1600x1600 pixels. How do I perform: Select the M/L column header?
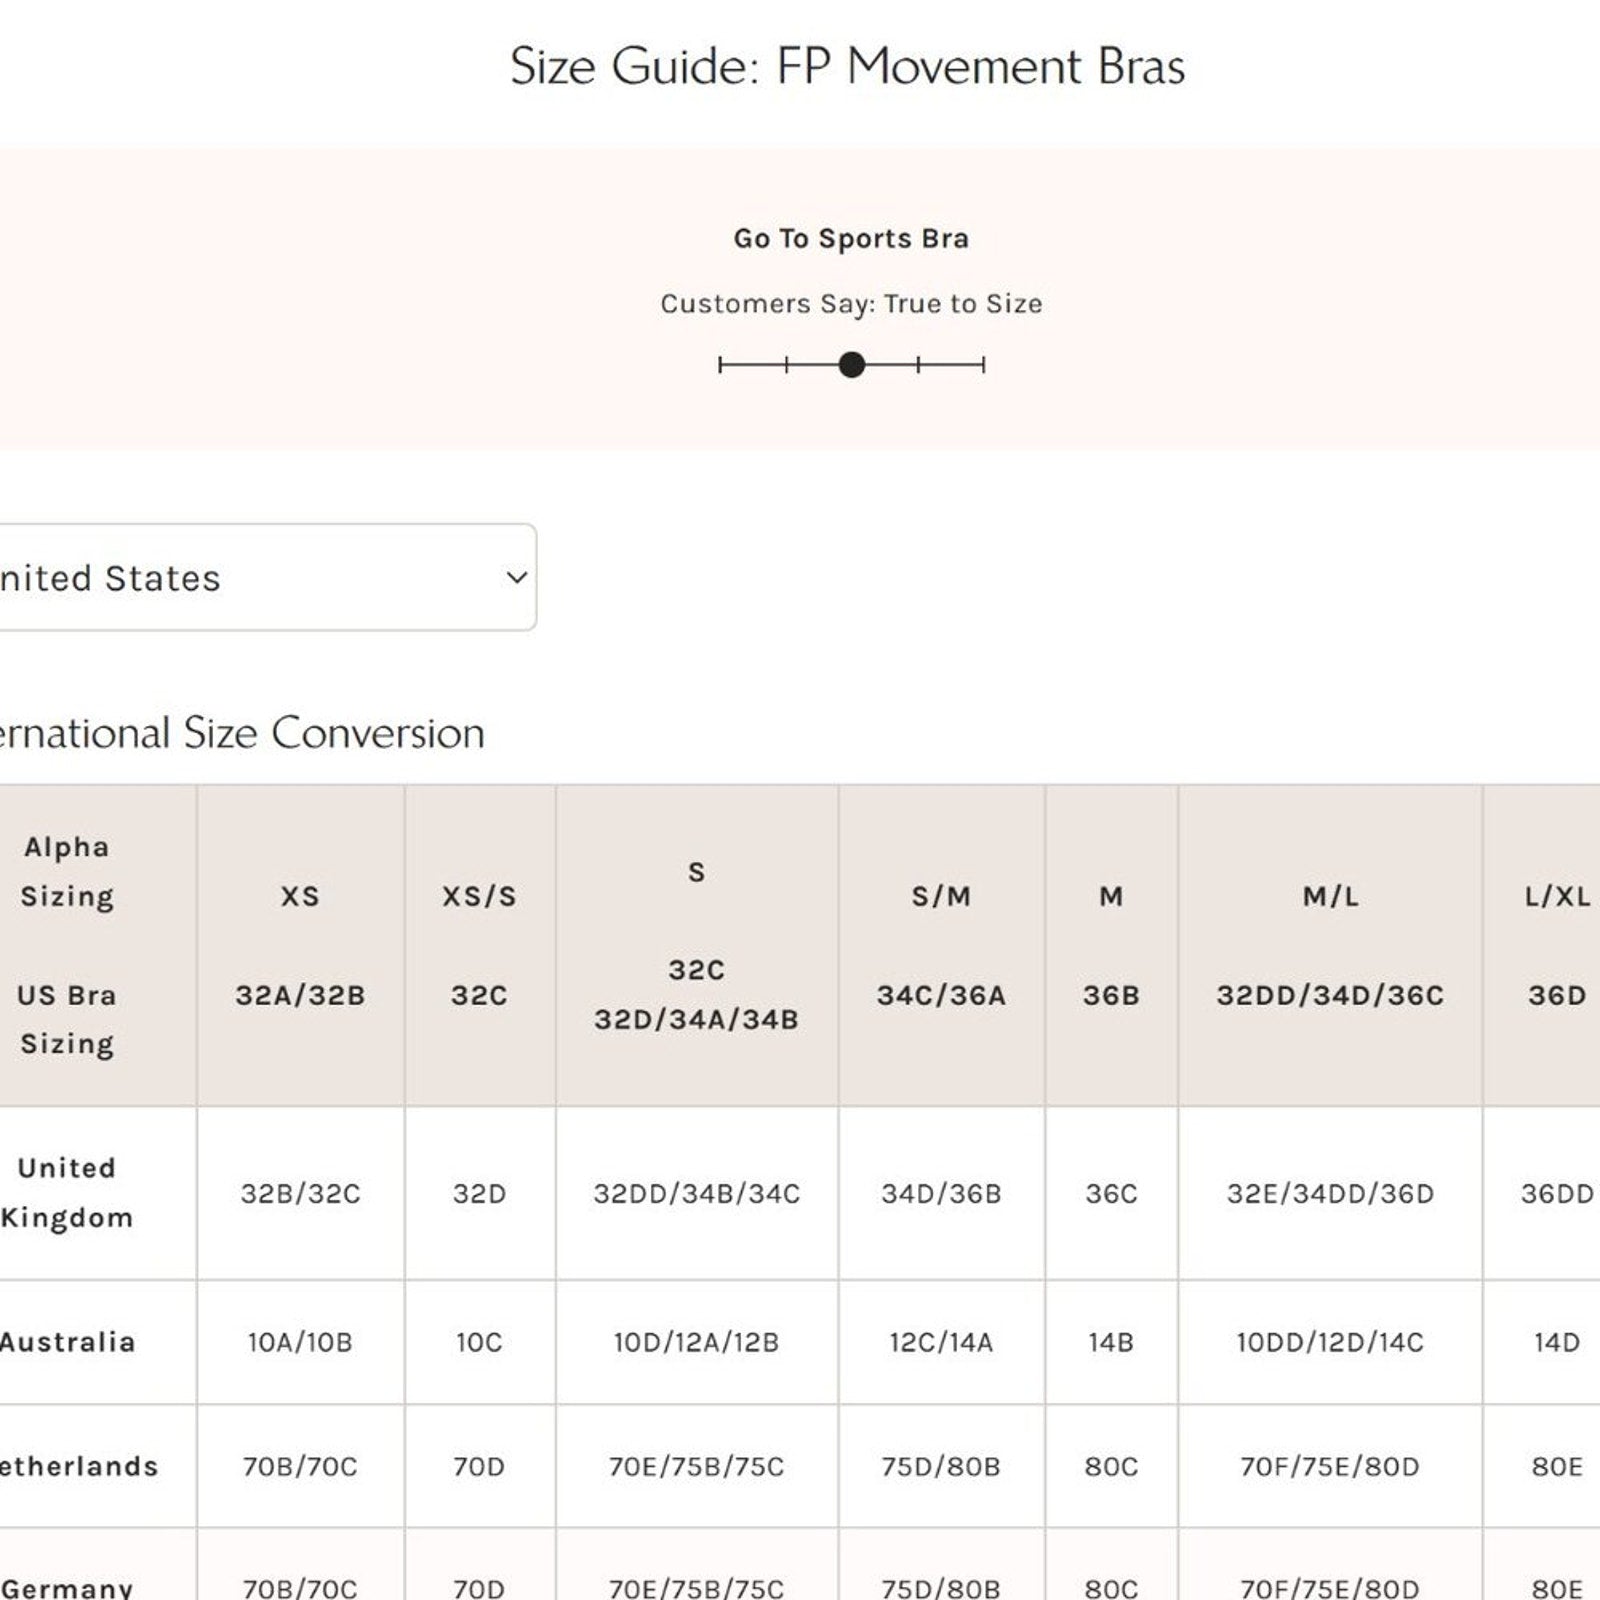click(x=1330, y=896)
